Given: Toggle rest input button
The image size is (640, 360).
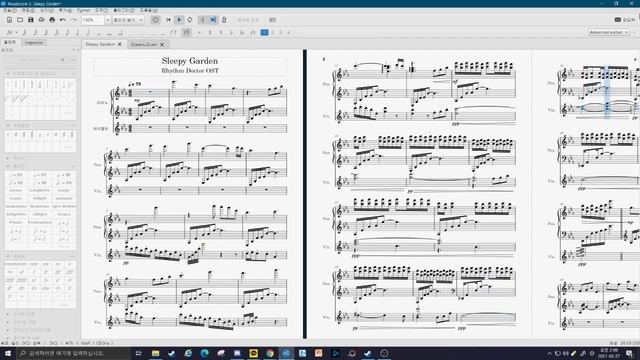Looking at the screenshot, I should point(187,32).
